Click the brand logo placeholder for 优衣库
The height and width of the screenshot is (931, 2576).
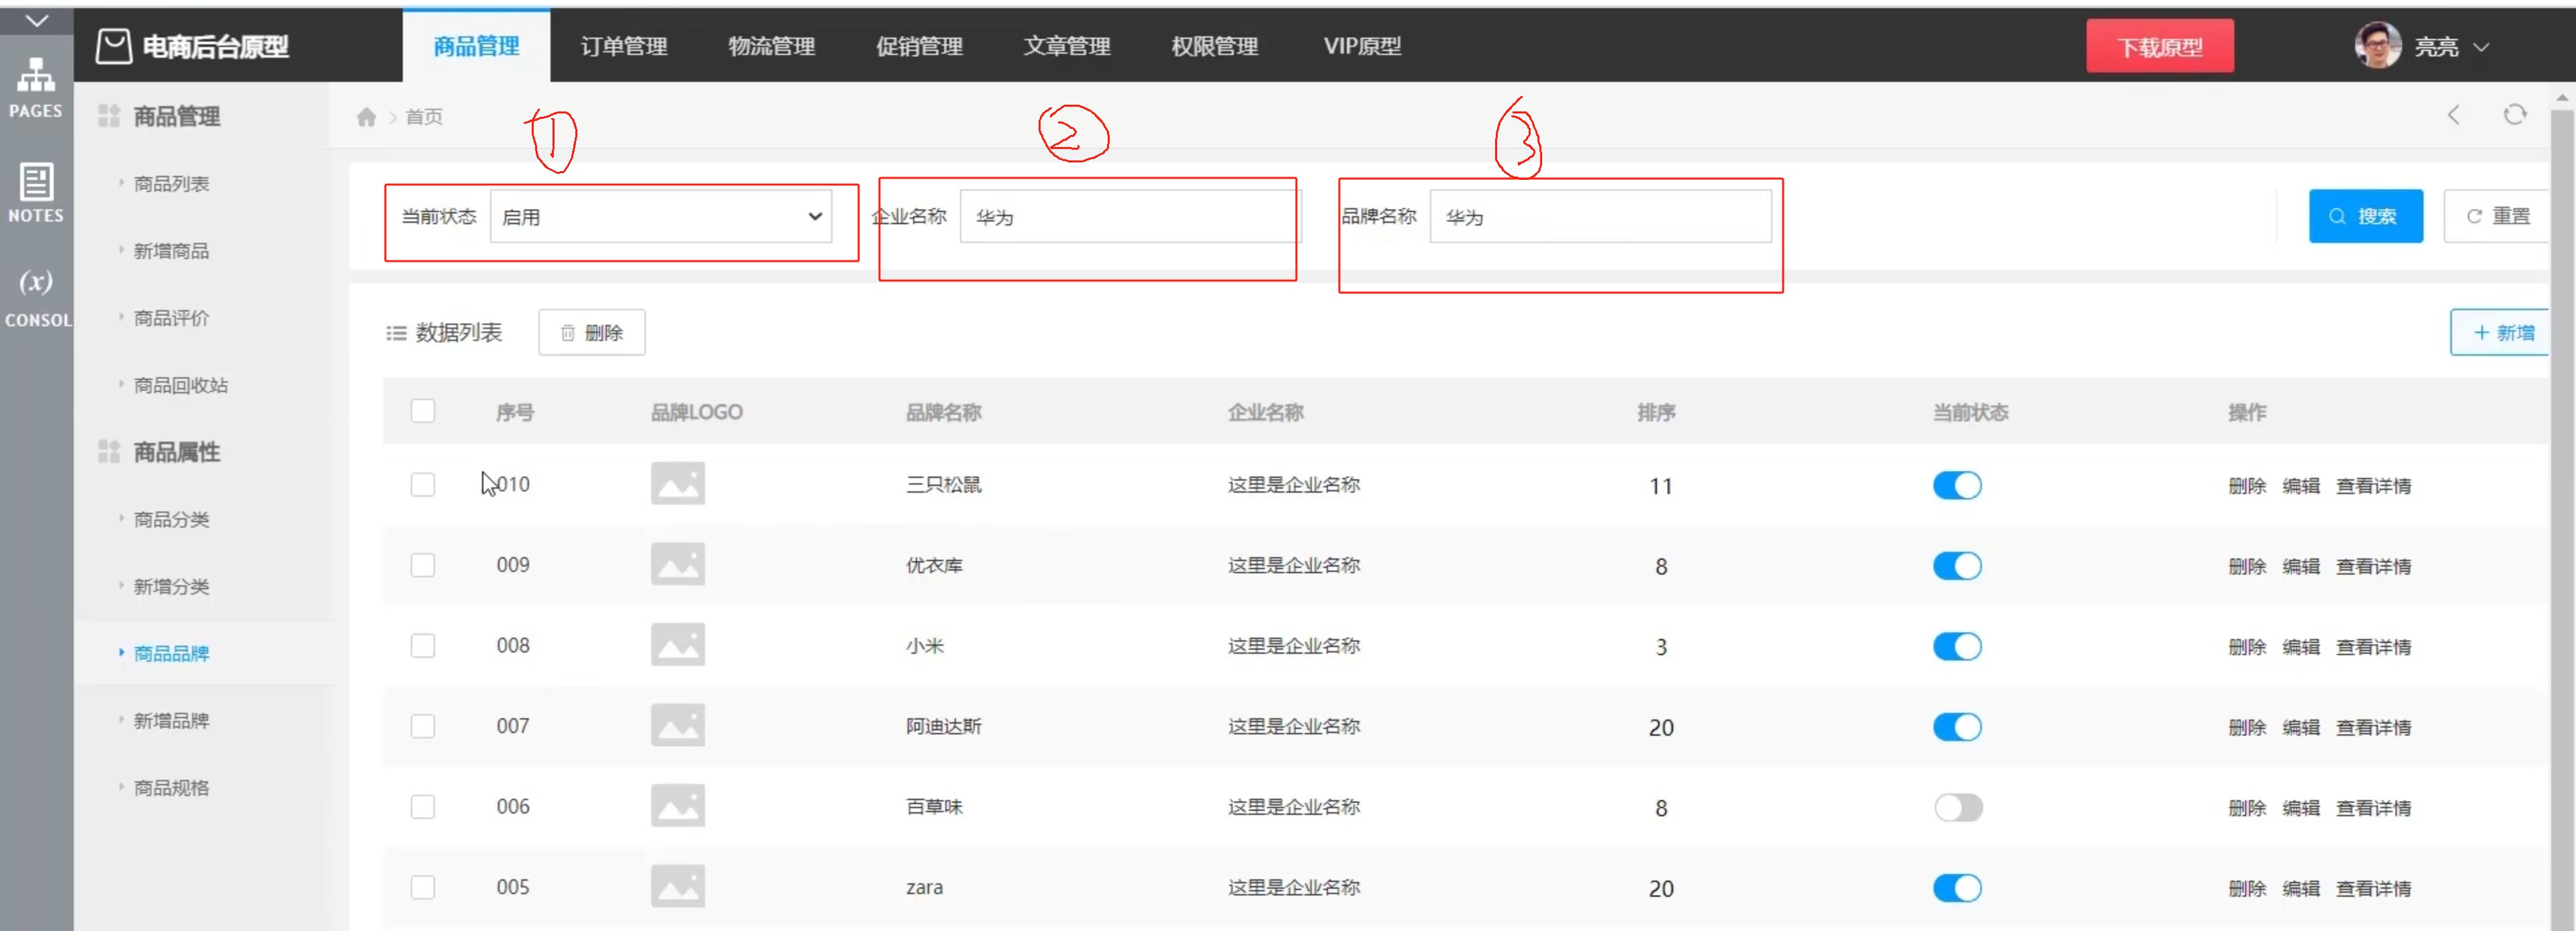[x=678, y=564]
